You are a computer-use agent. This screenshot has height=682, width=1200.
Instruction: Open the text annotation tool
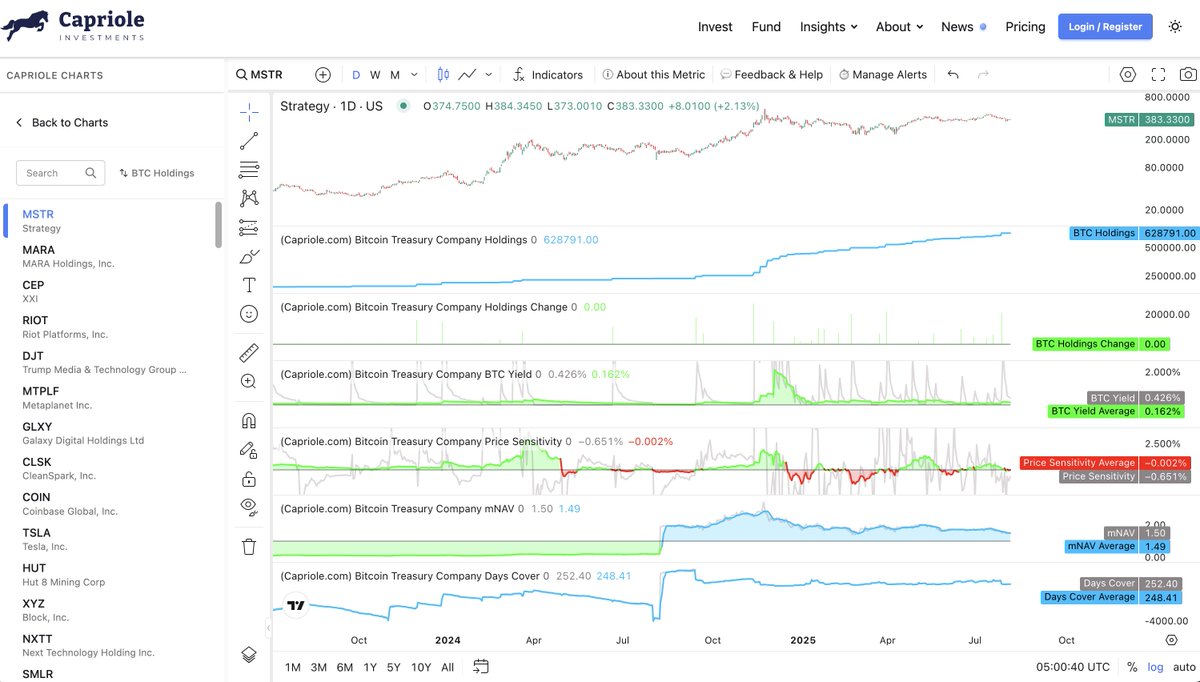pyautogui.click(x=249, y=284)
